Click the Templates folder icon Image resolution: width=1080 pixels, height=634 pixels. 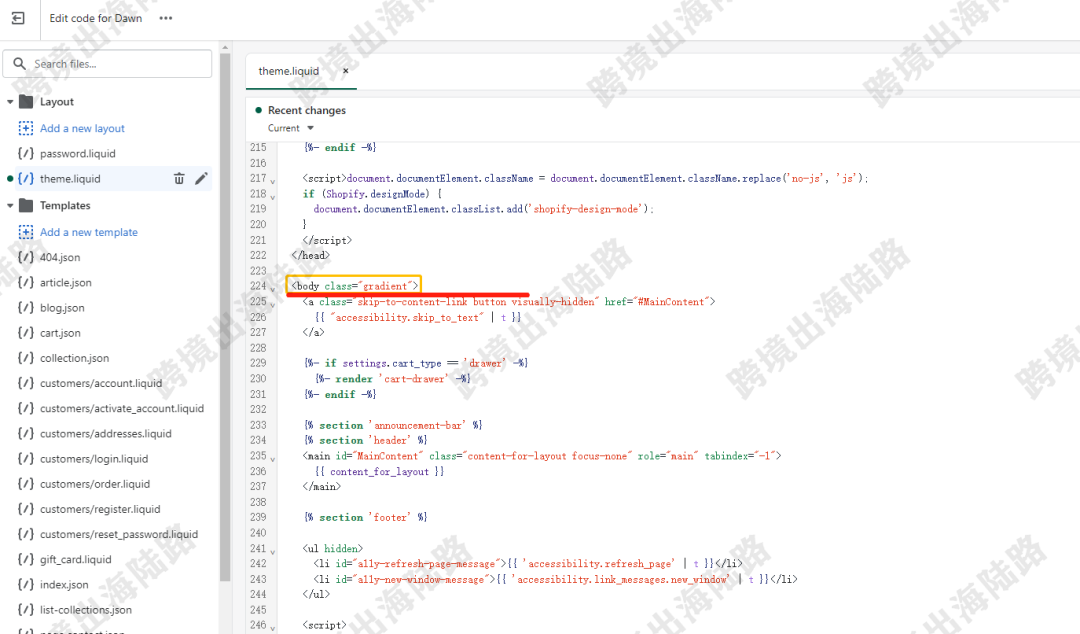click(26, 205)
